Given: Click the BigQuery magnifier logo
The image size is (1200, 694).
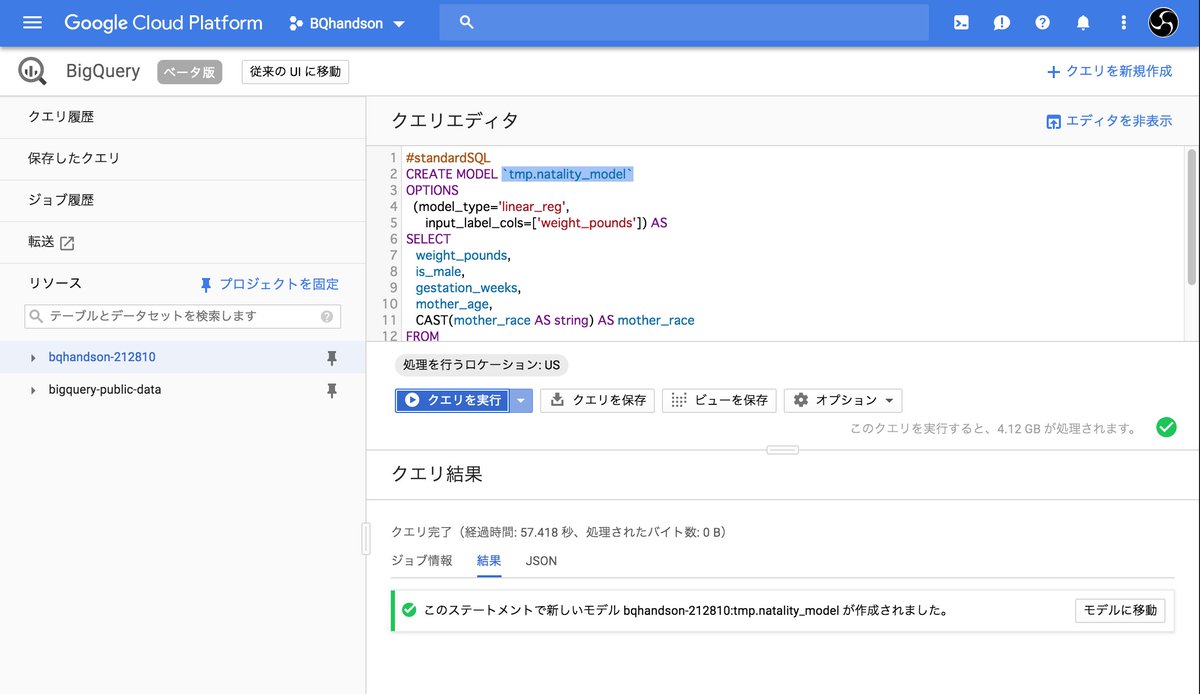Looking at the screenshot, I should (x=33, y=71).
